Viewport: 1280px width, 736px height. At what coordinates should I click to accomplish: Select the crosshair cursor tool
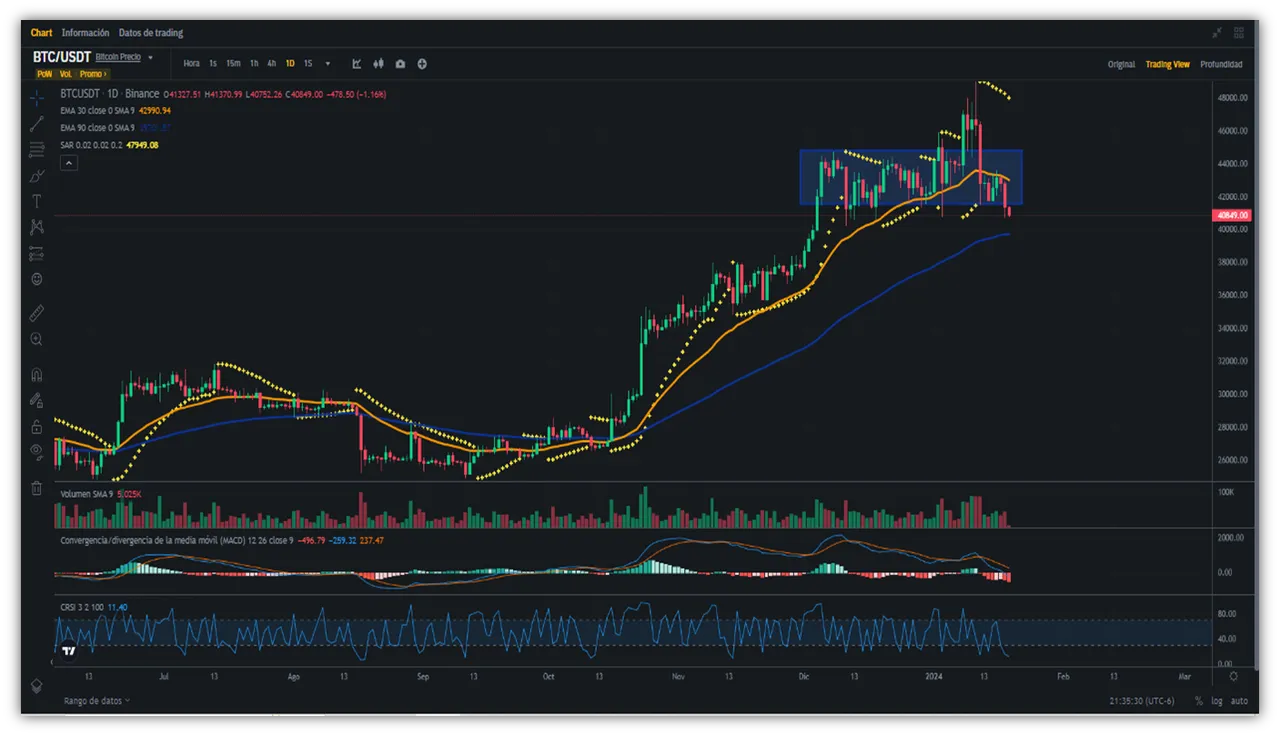(36, 98)
